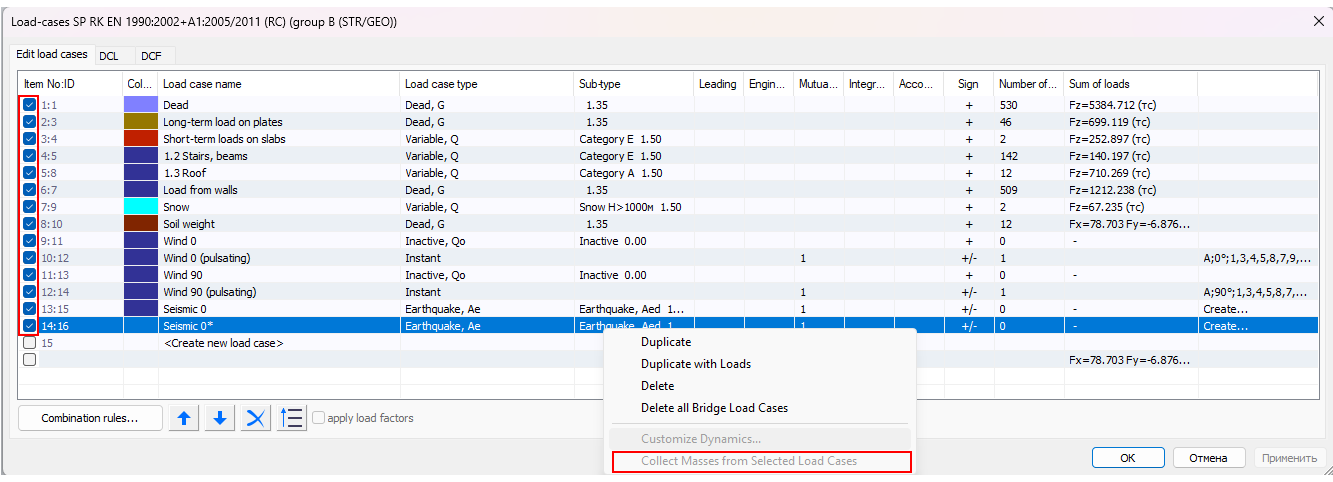Toggle the Snow load case checkbox
The width and height of the screenshot is (1333, 482).
coord(30,207)
